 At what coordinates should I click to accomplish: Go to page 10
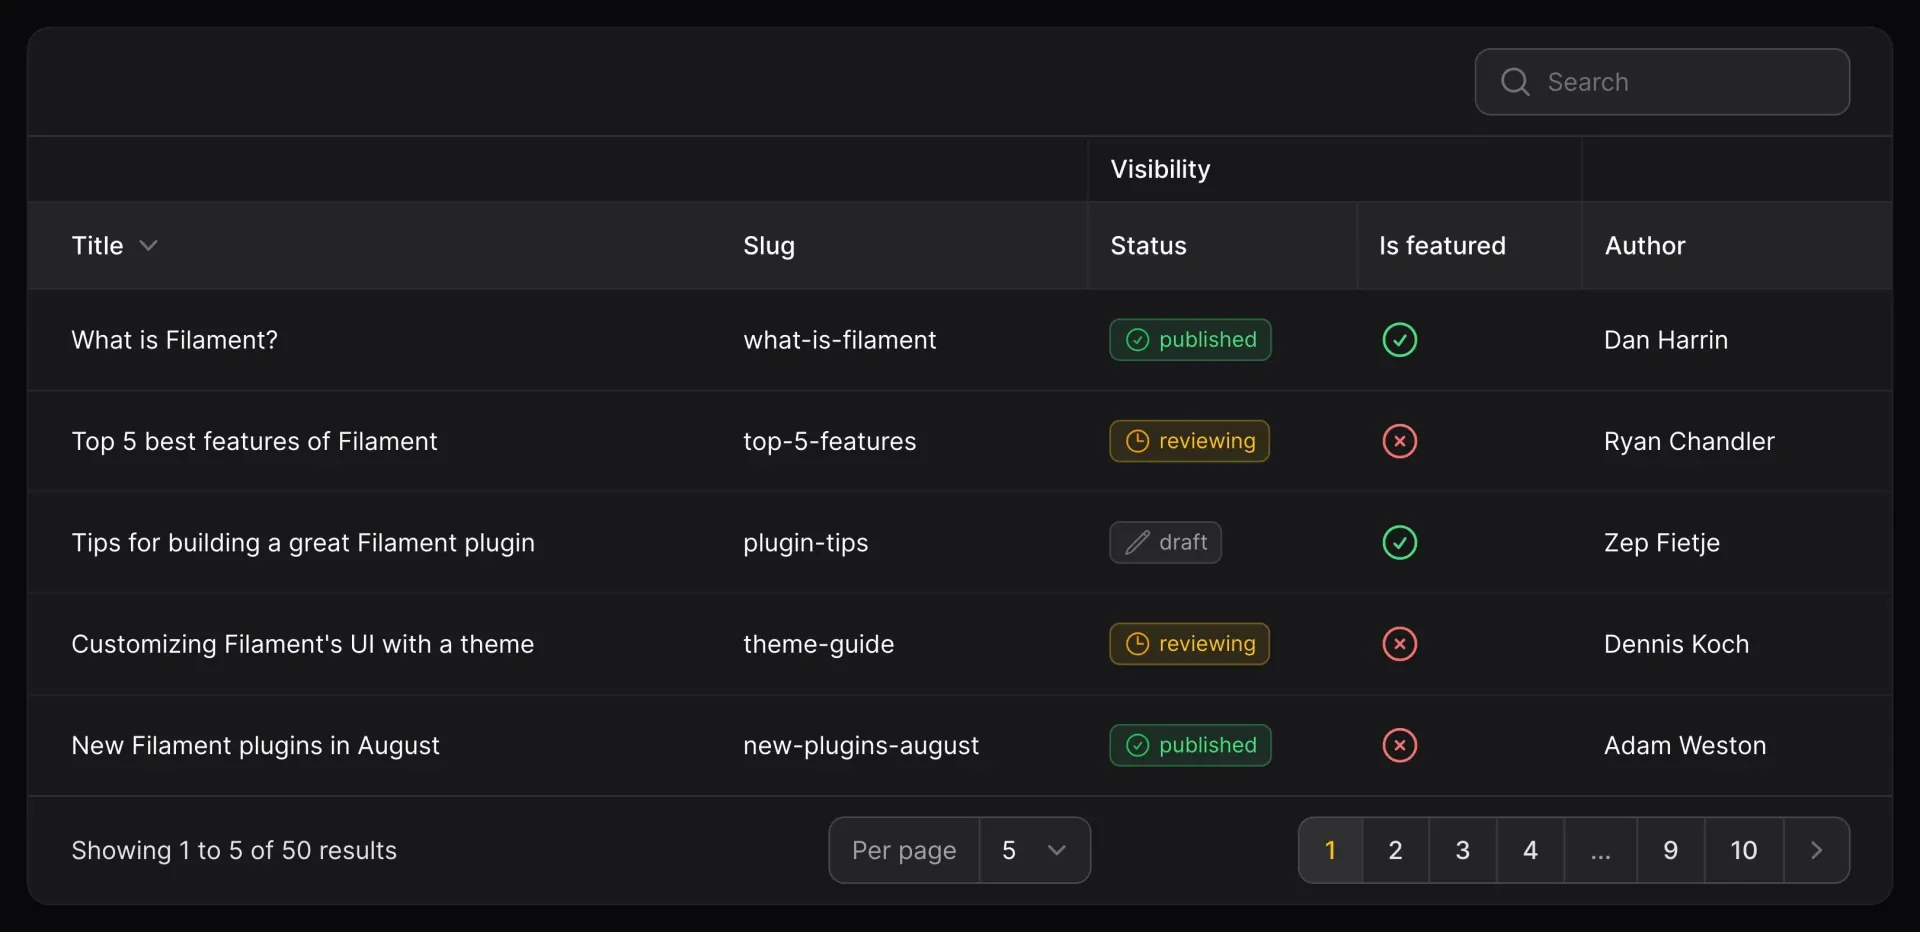[1743, 850]
